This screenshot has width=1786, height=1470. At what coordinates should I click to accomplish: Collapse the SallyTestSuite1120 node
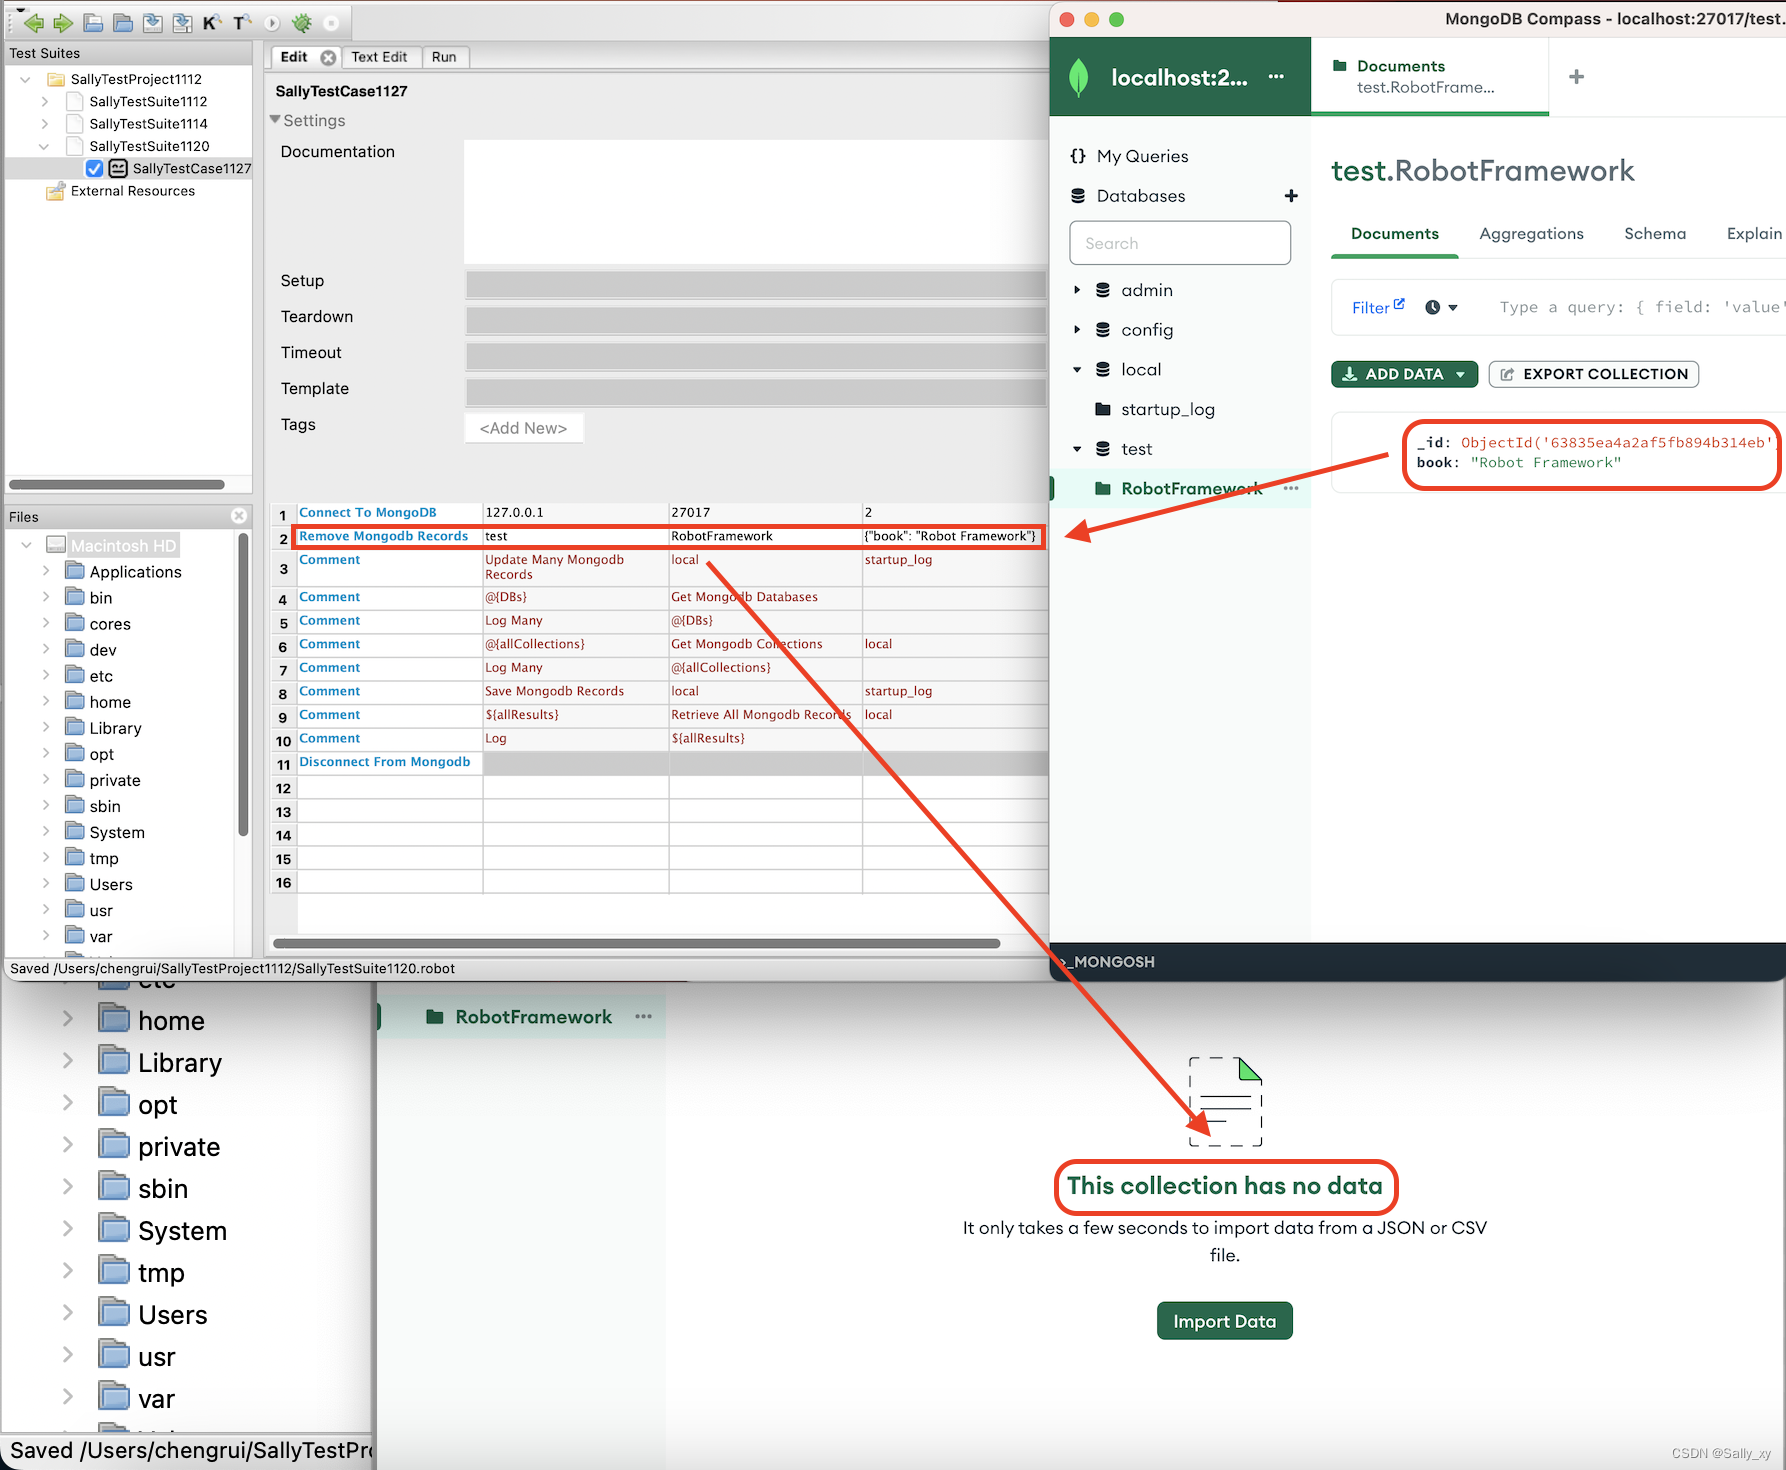click(x=44, y=146)
